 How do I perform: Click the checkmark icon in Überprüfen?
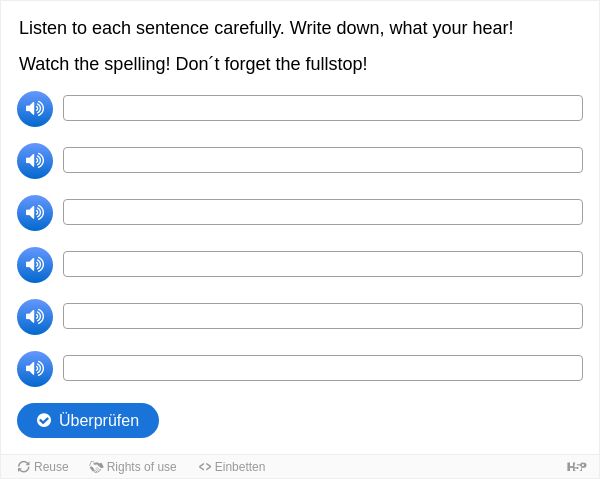pos(44,420)
